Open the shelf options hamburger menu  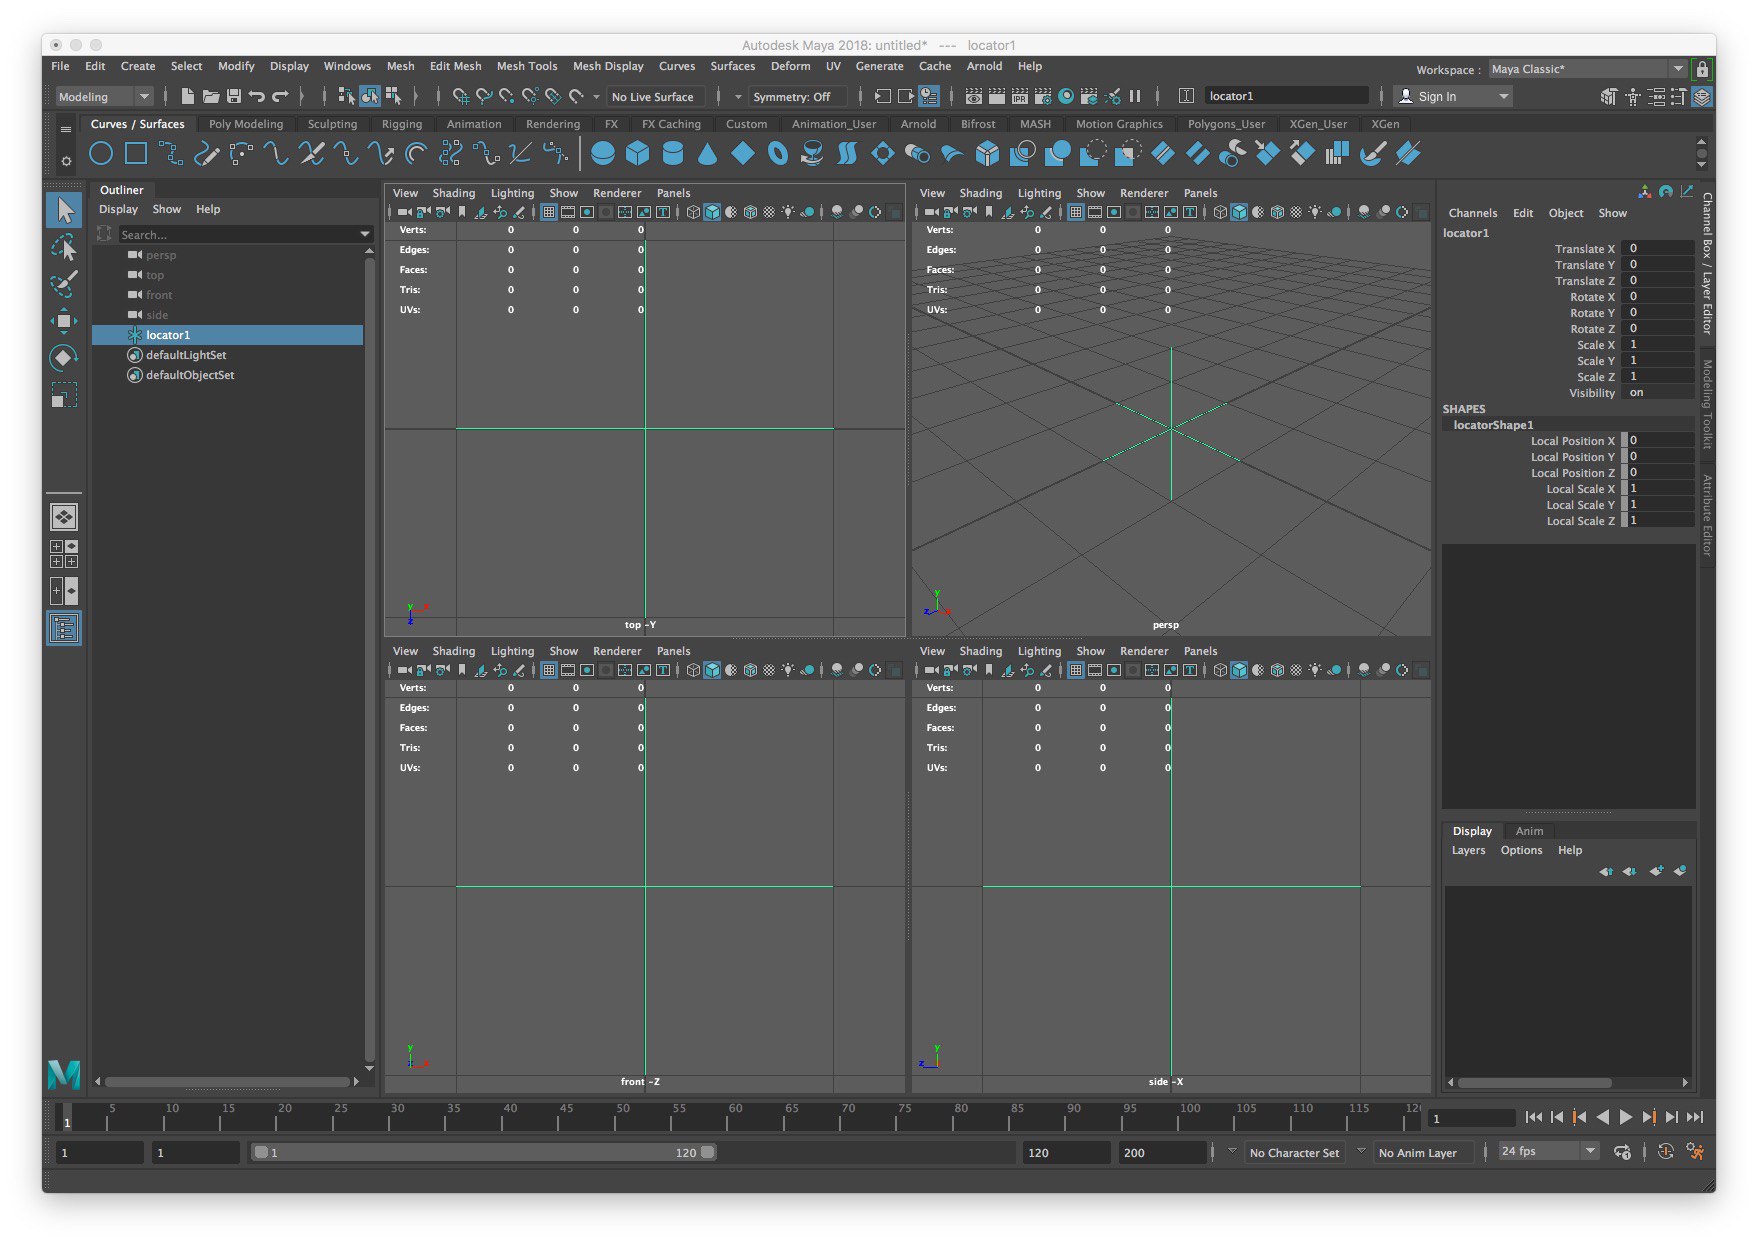coord(66,129)
